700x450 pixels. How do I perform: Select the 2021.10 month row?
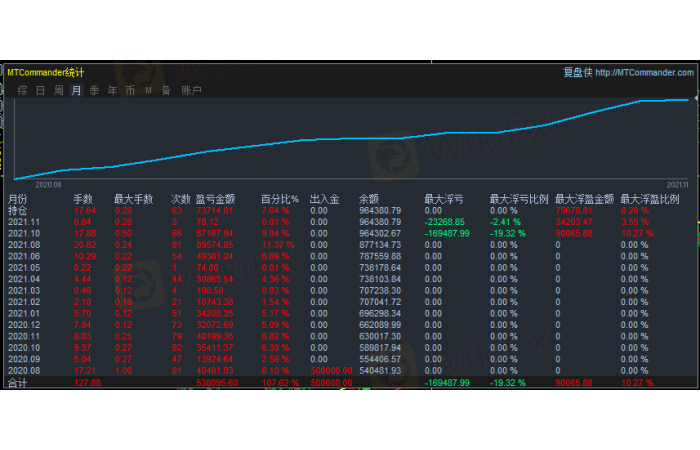[22, 233]
